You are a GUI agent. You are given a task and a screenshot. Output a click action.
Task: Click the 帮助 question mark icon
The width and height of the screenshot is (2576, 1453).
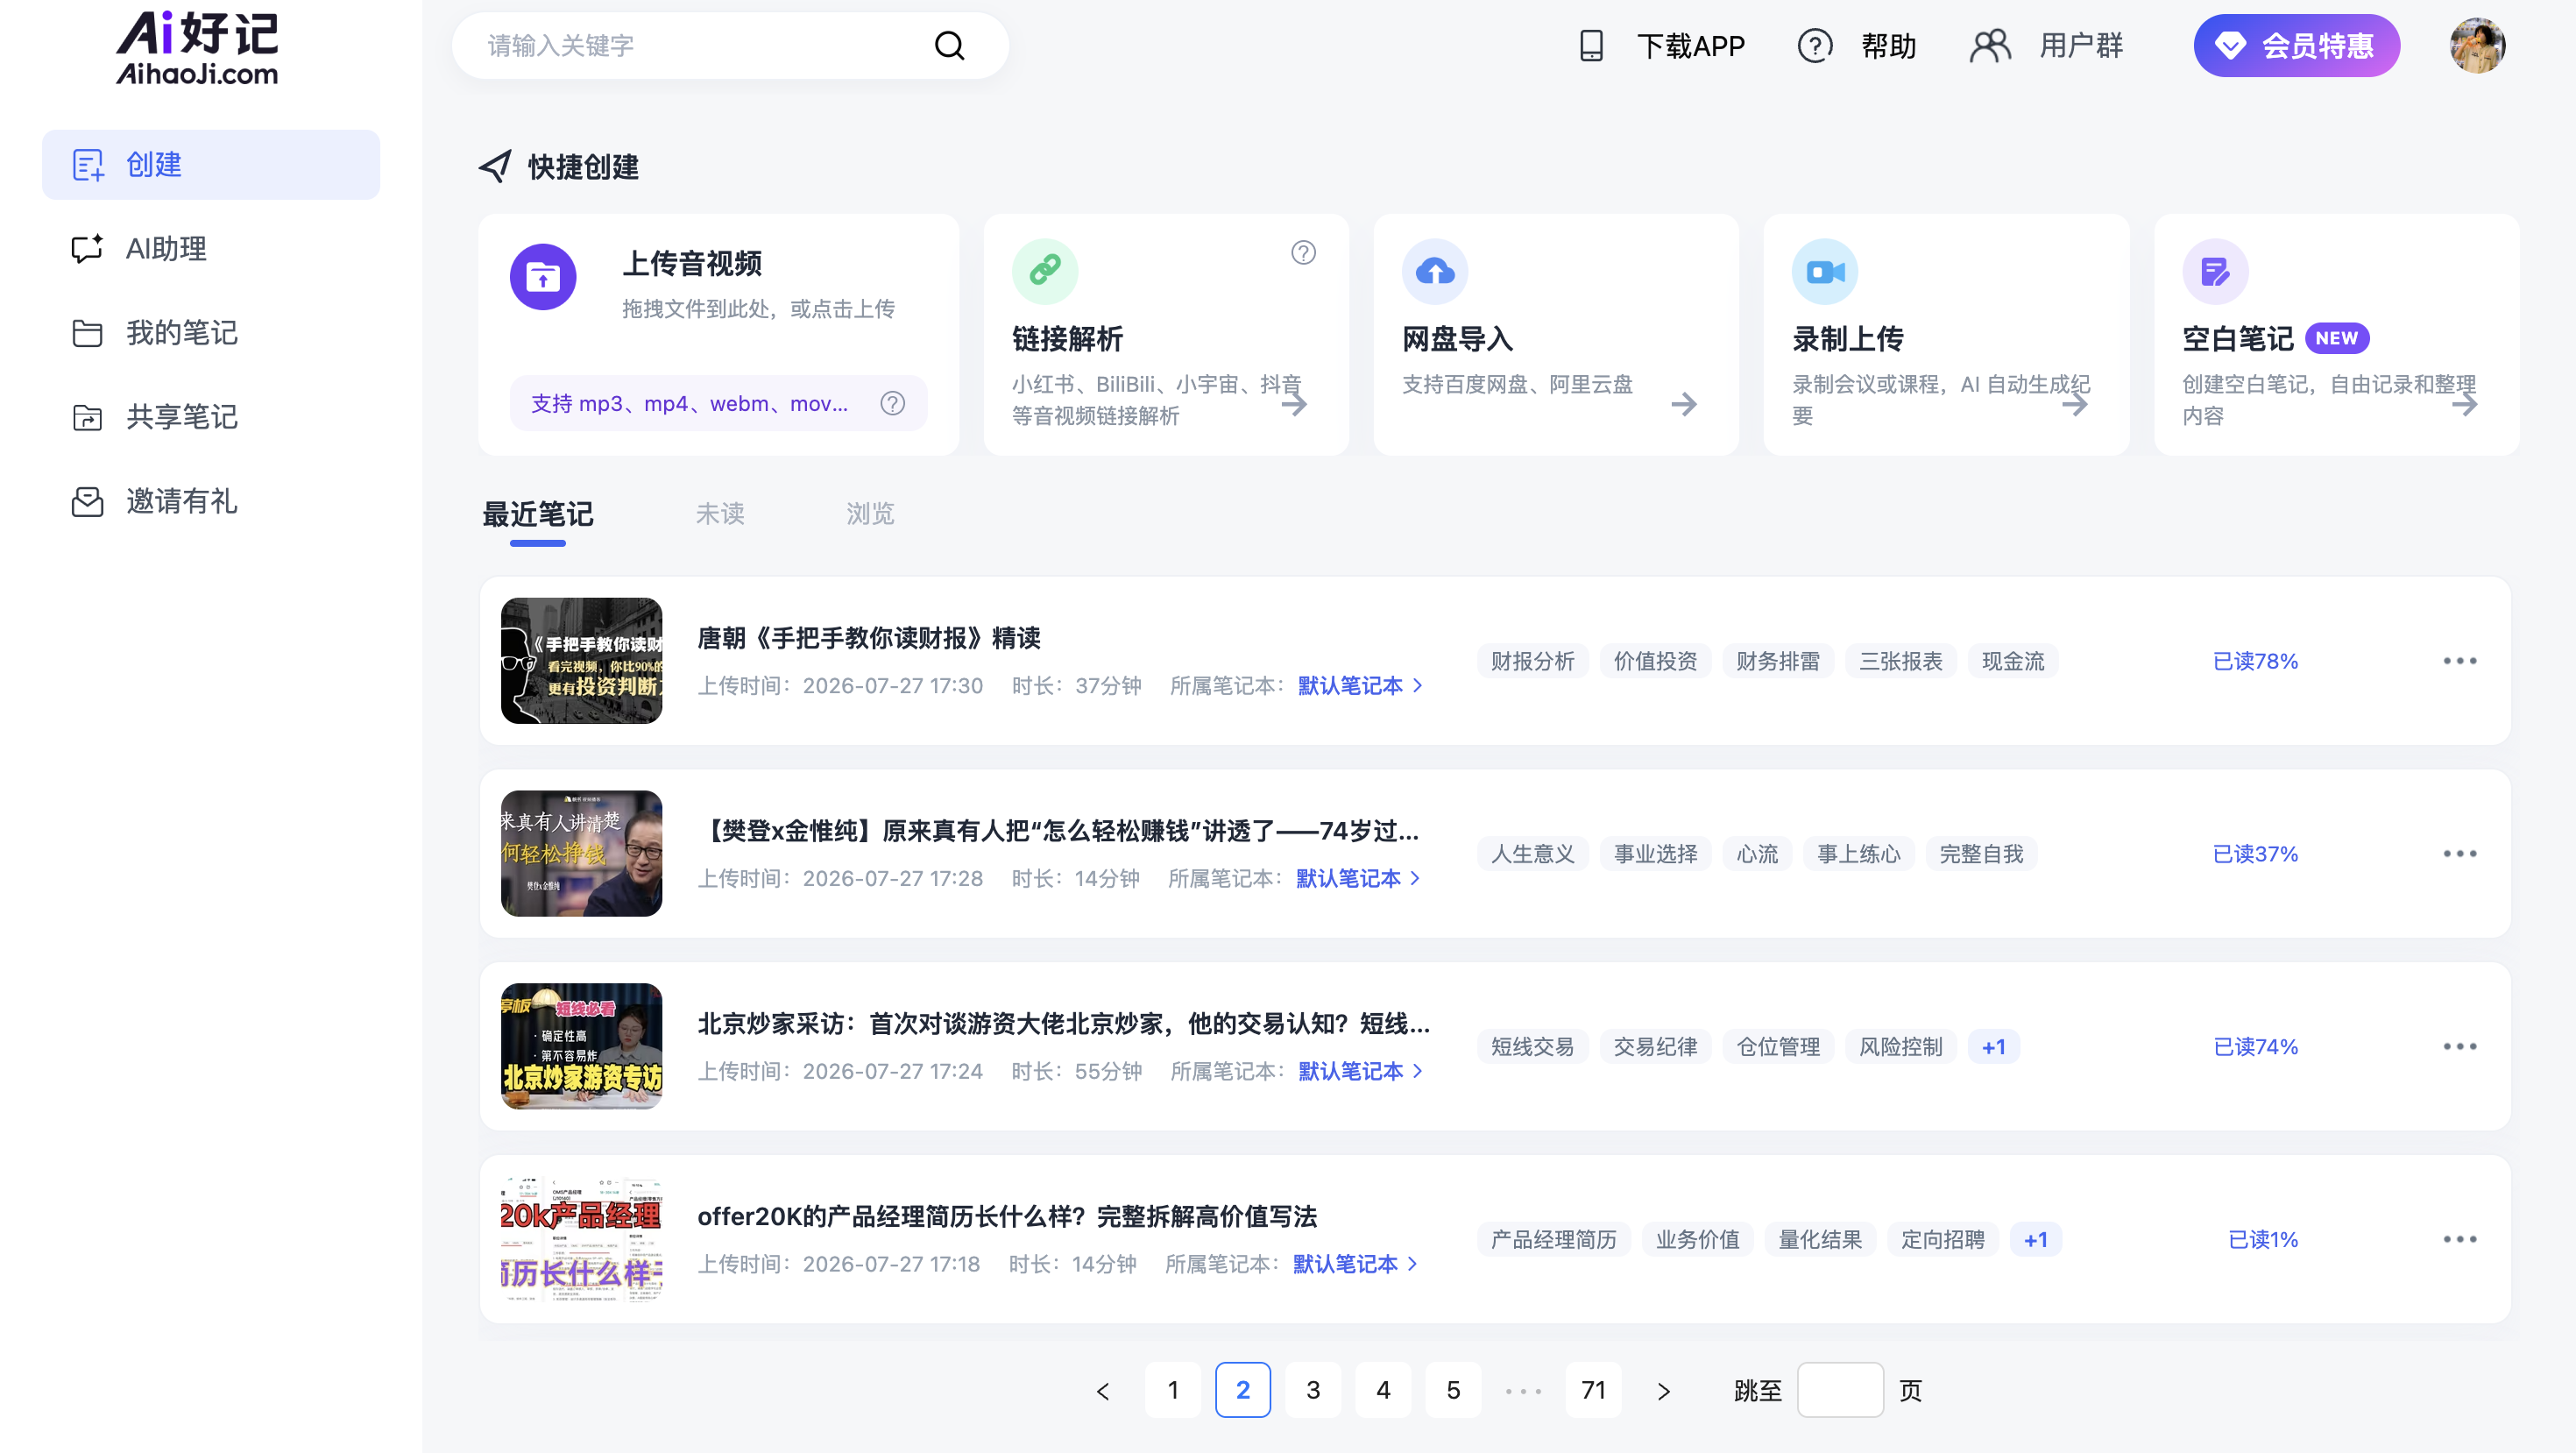(1814, 46)
